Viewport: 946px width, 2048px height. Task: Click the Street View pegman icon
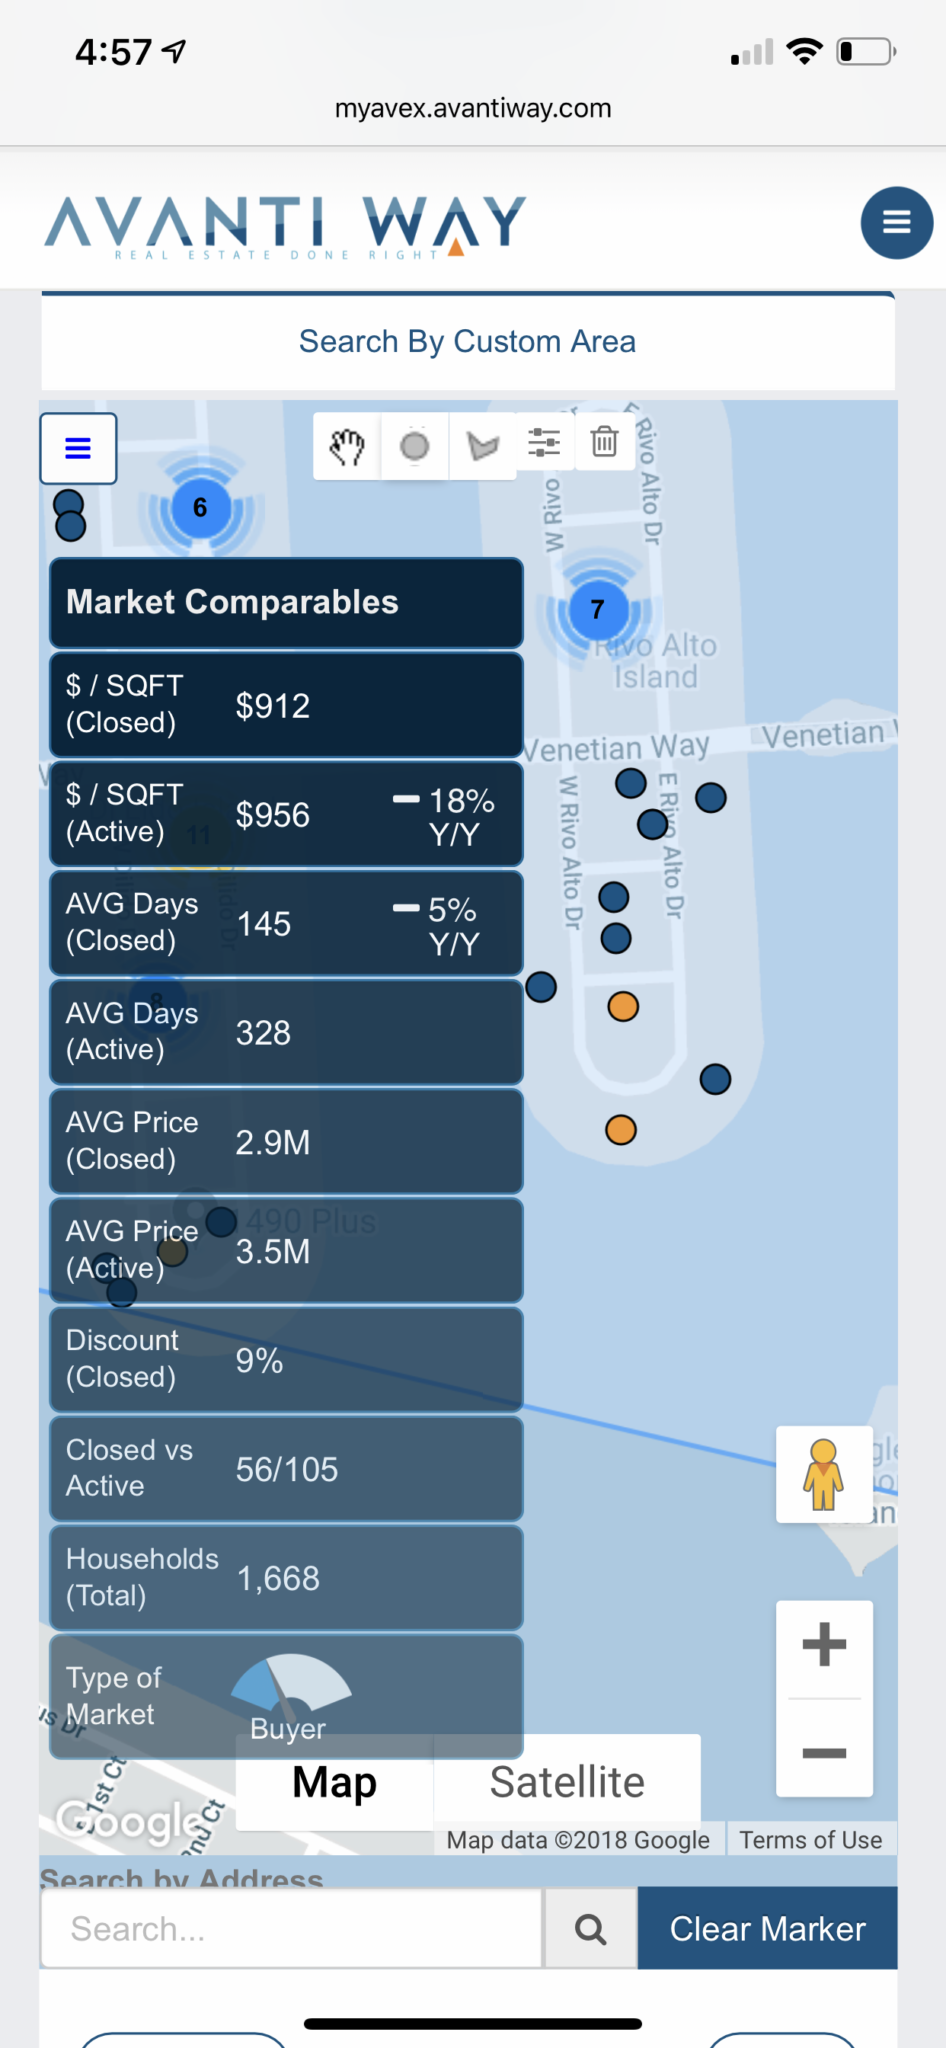[x=823, y=1474]
